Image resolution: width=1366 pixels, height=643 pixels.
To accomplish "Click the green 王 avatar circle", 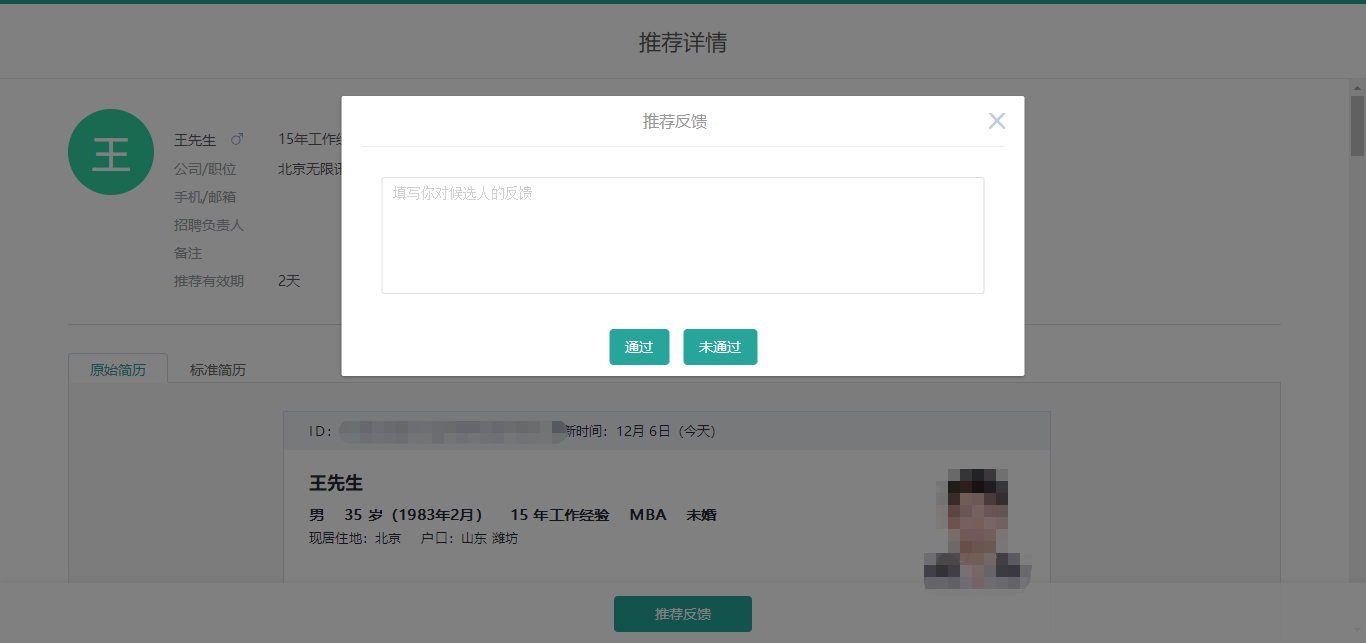I will [111, 152].
